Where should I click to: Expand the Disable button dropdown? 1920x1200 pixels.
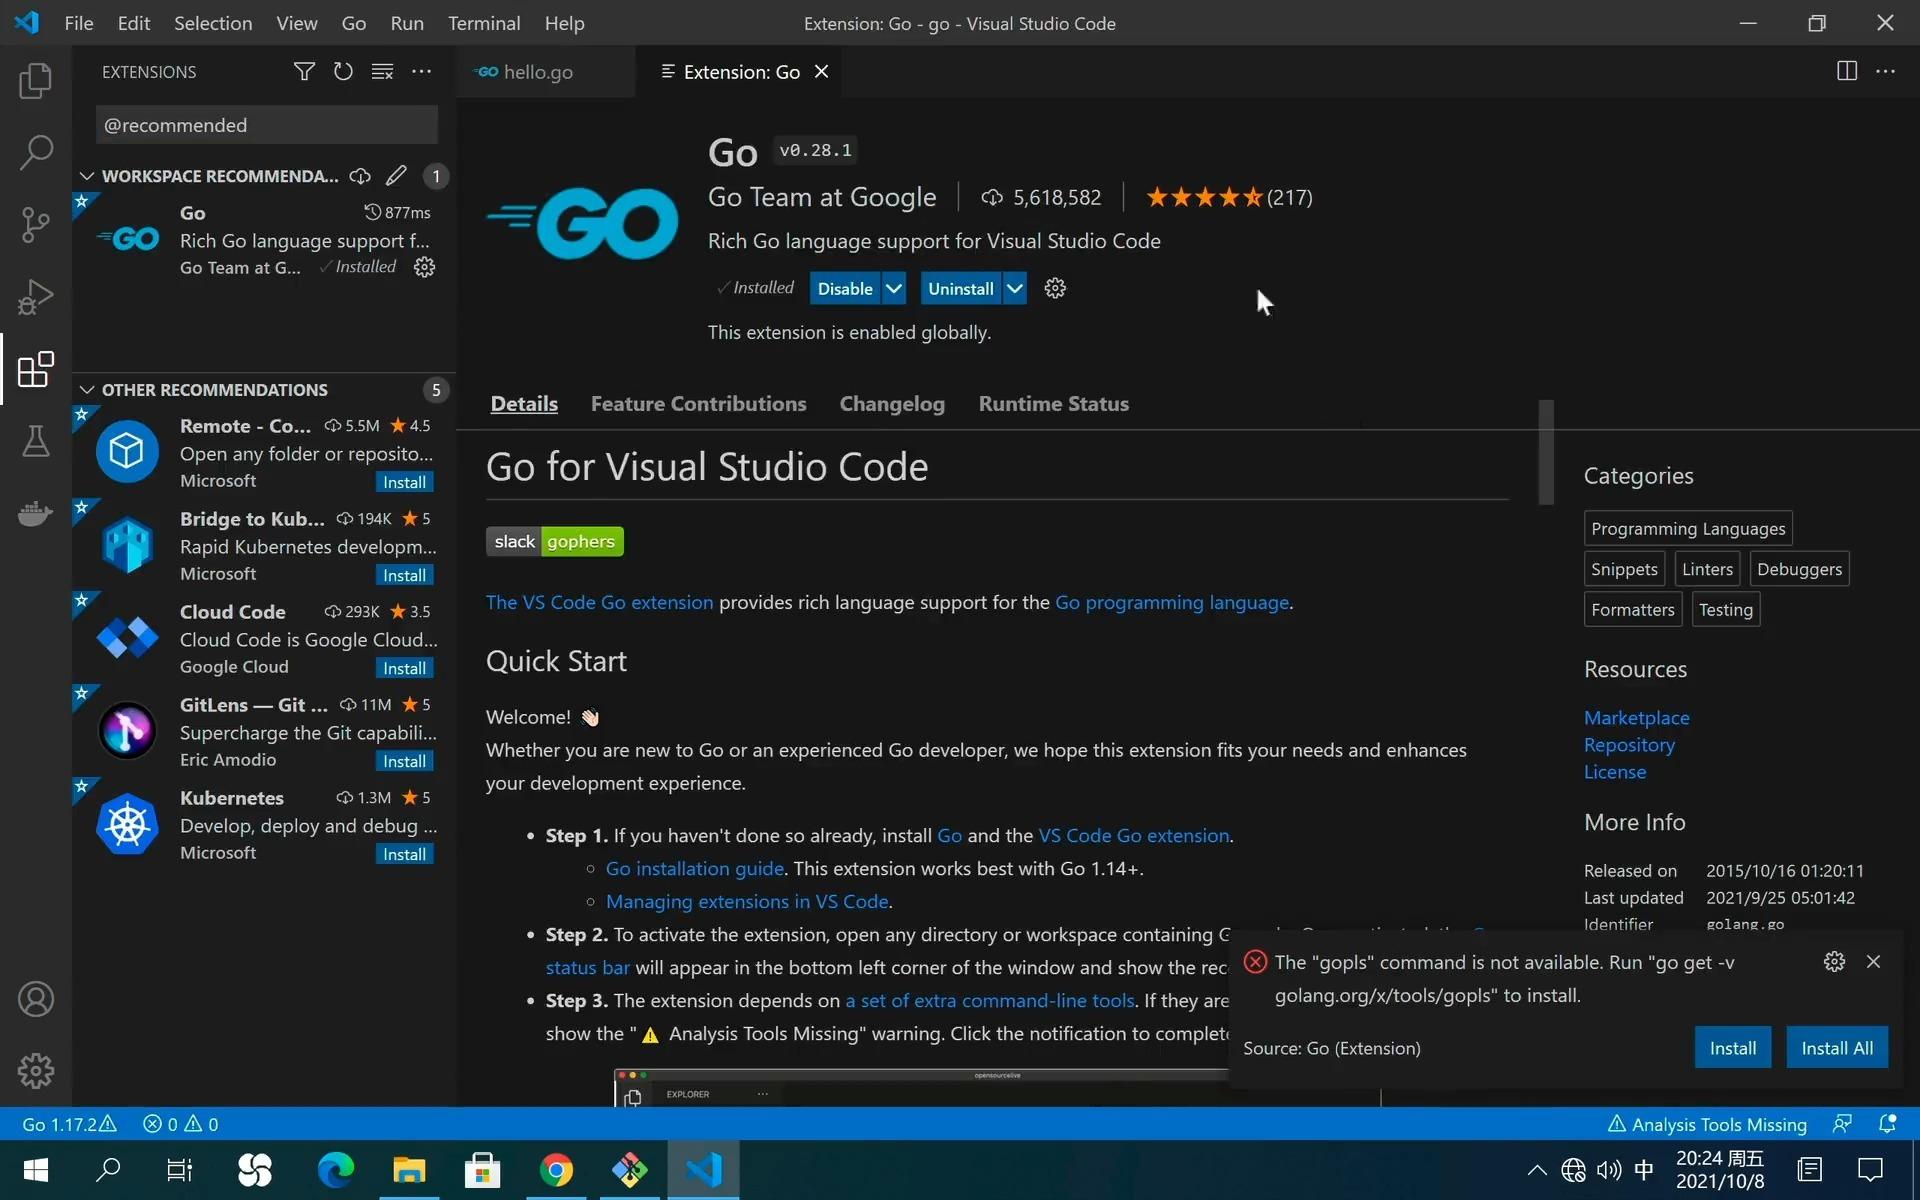[x=893, y=288]
